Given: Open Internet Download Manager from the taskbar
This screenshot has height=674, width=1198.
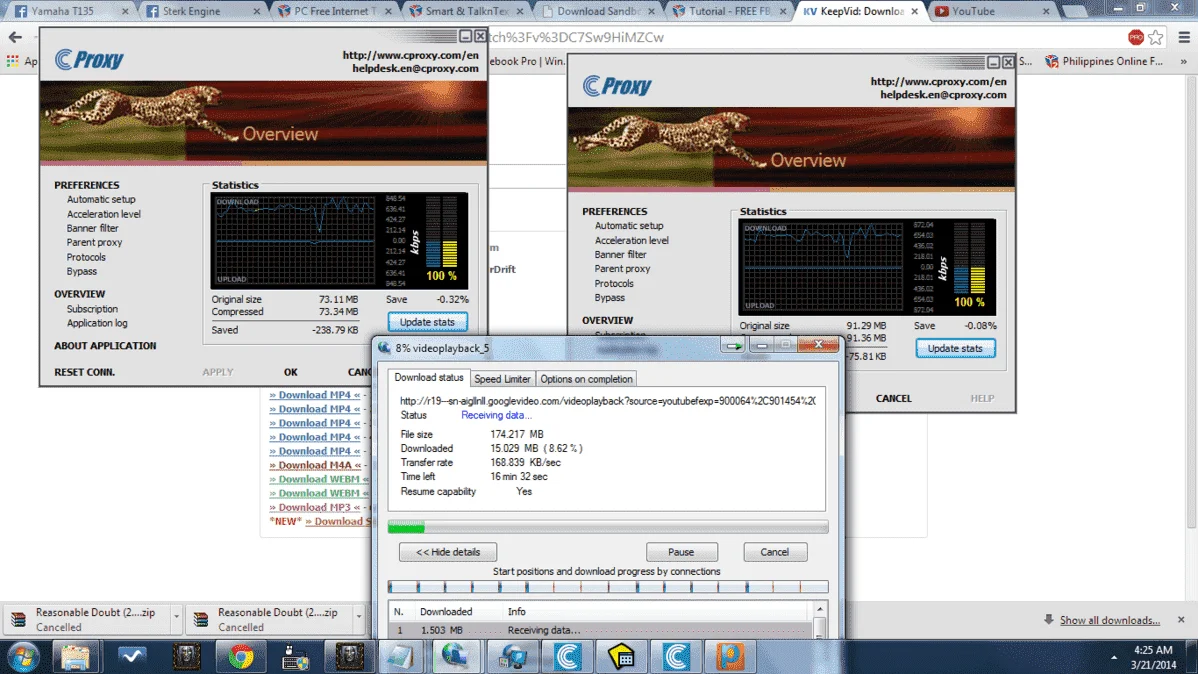Looking at the screenshot, I should [455, 656].
